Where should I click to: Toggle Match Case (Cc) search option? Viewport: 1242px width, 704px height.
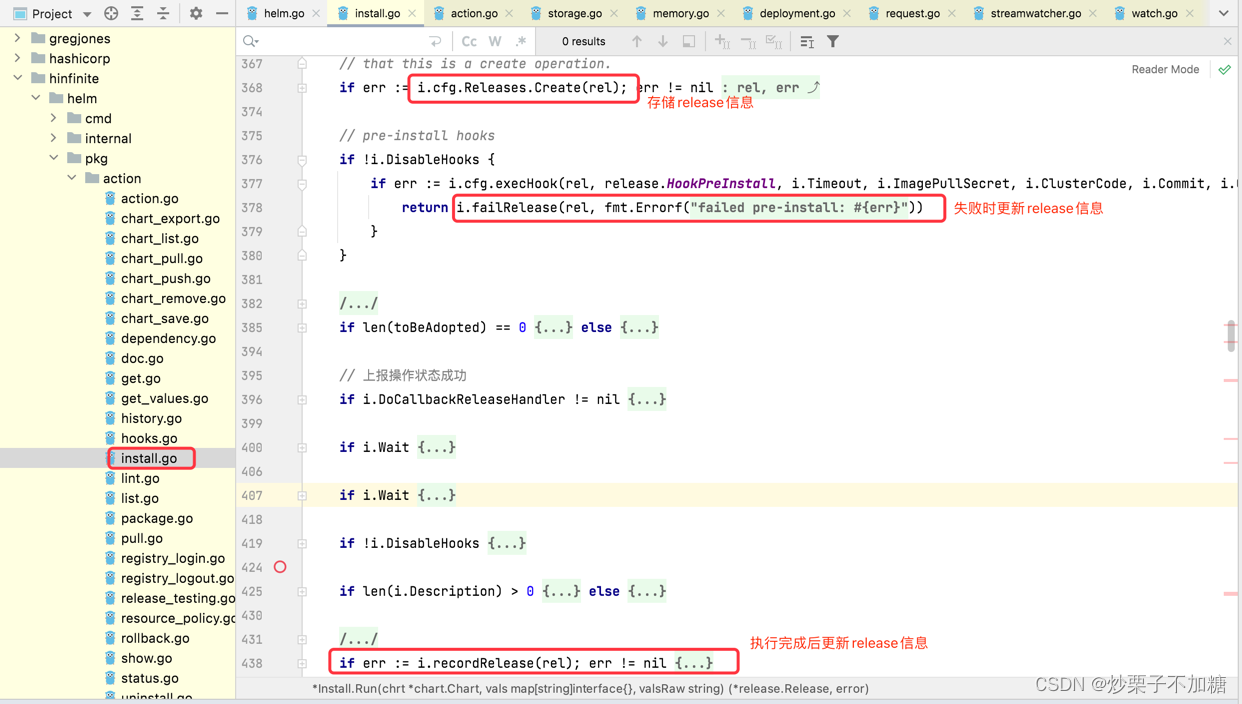point(469,42)
